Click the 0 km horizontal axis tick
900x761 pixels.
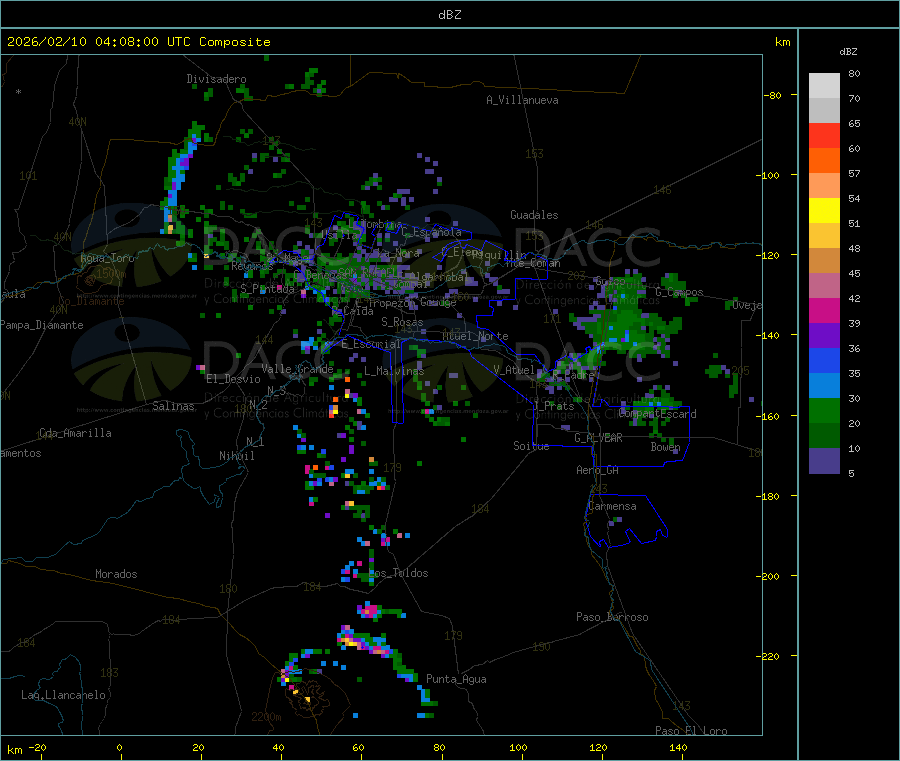point(119,747)
